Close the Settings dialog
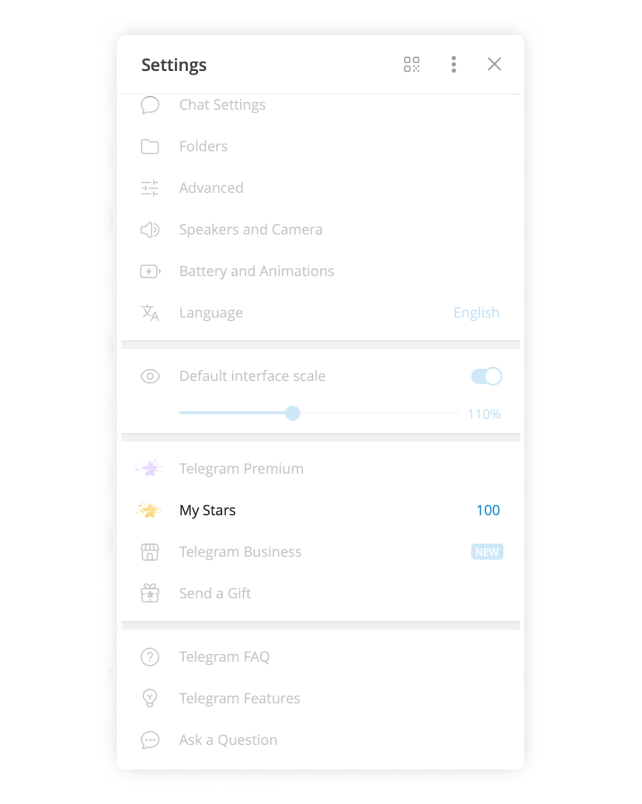Image resolution: width=642 pixels, height=804 pixels. pyautogui.click(x=494, y=65)
